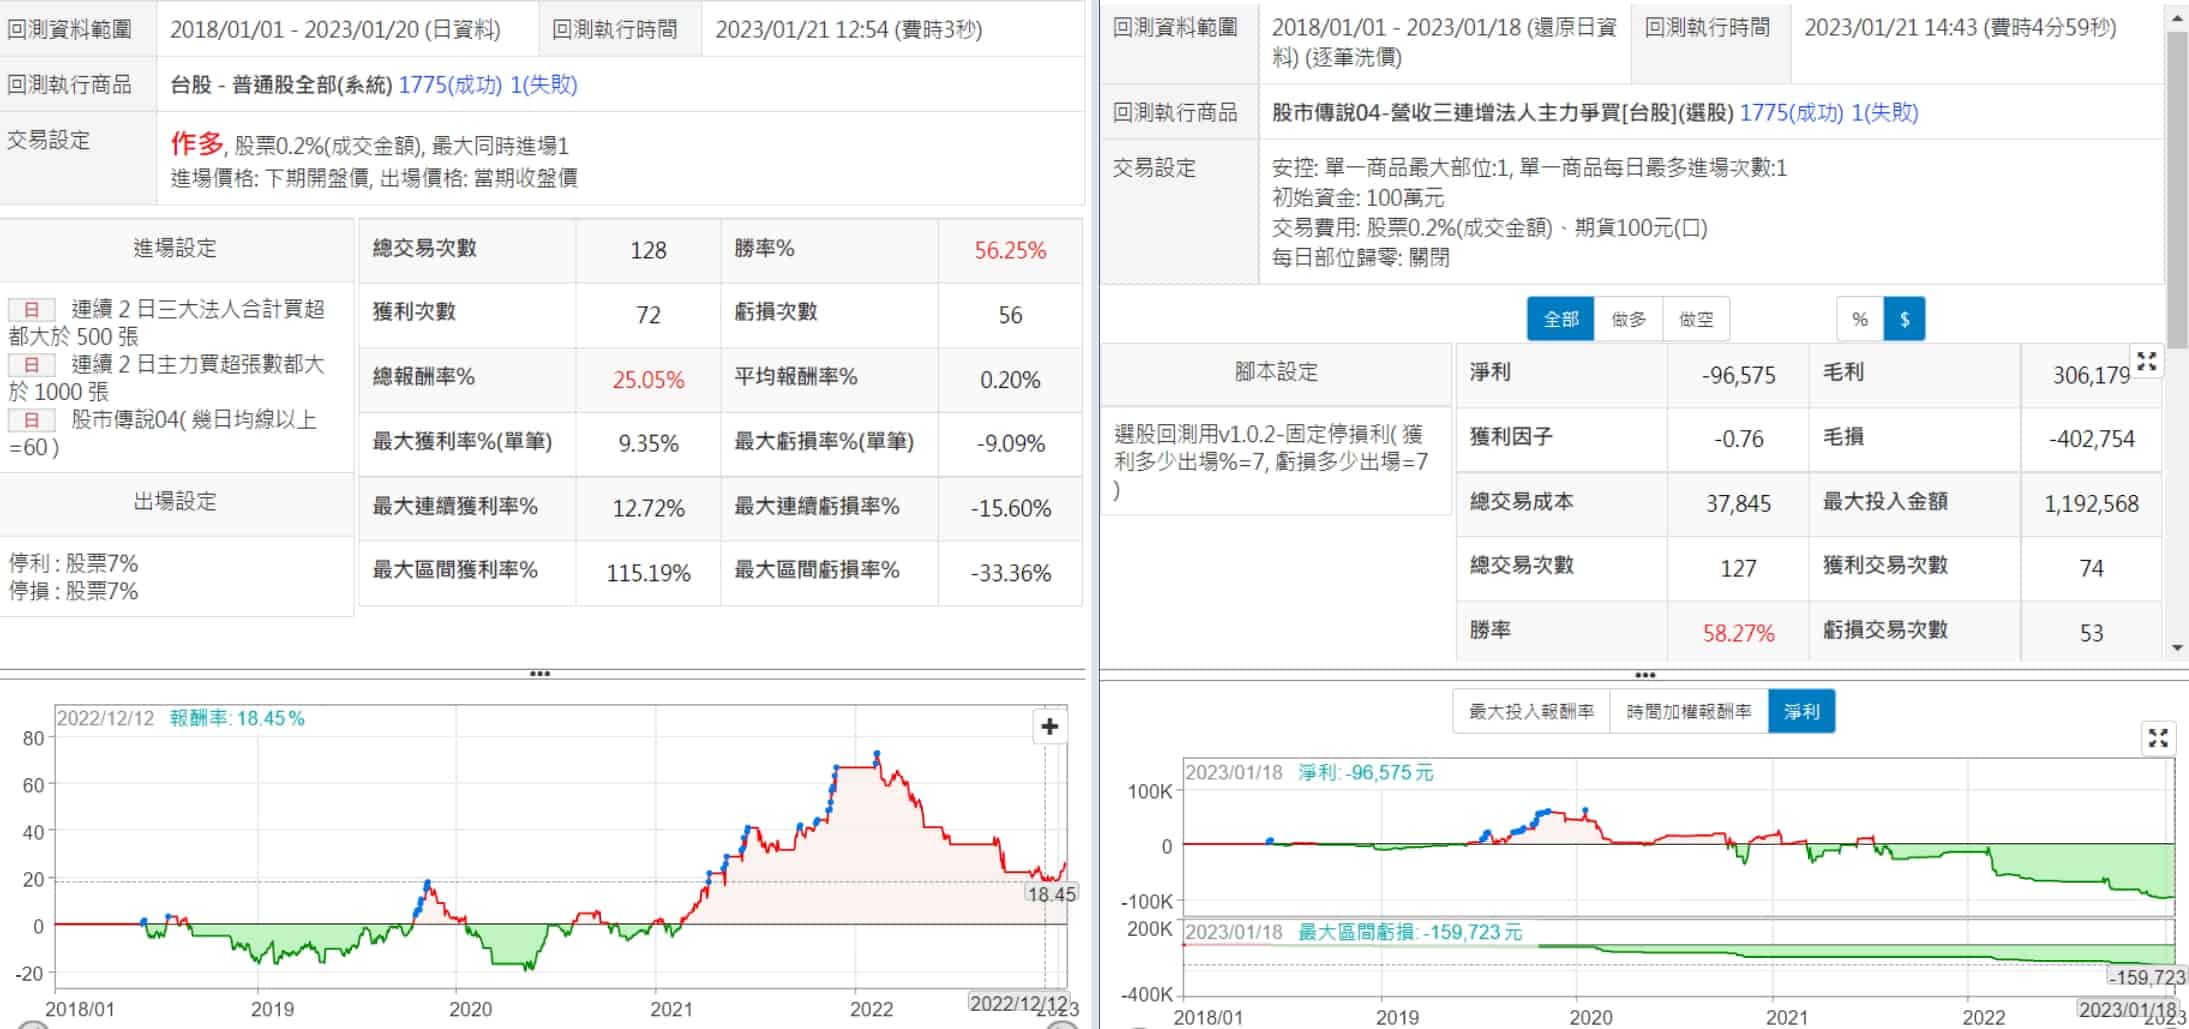Click the 日 icon beside 三大法人合計買超 condition

click(x=31, y=310)
